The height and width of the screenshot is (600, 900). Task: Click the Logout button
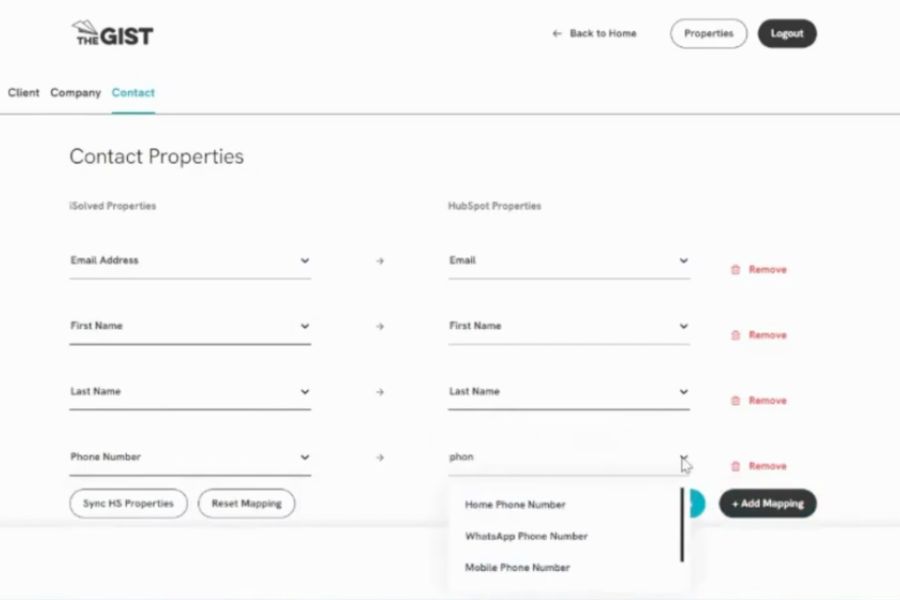coord(787,33)
